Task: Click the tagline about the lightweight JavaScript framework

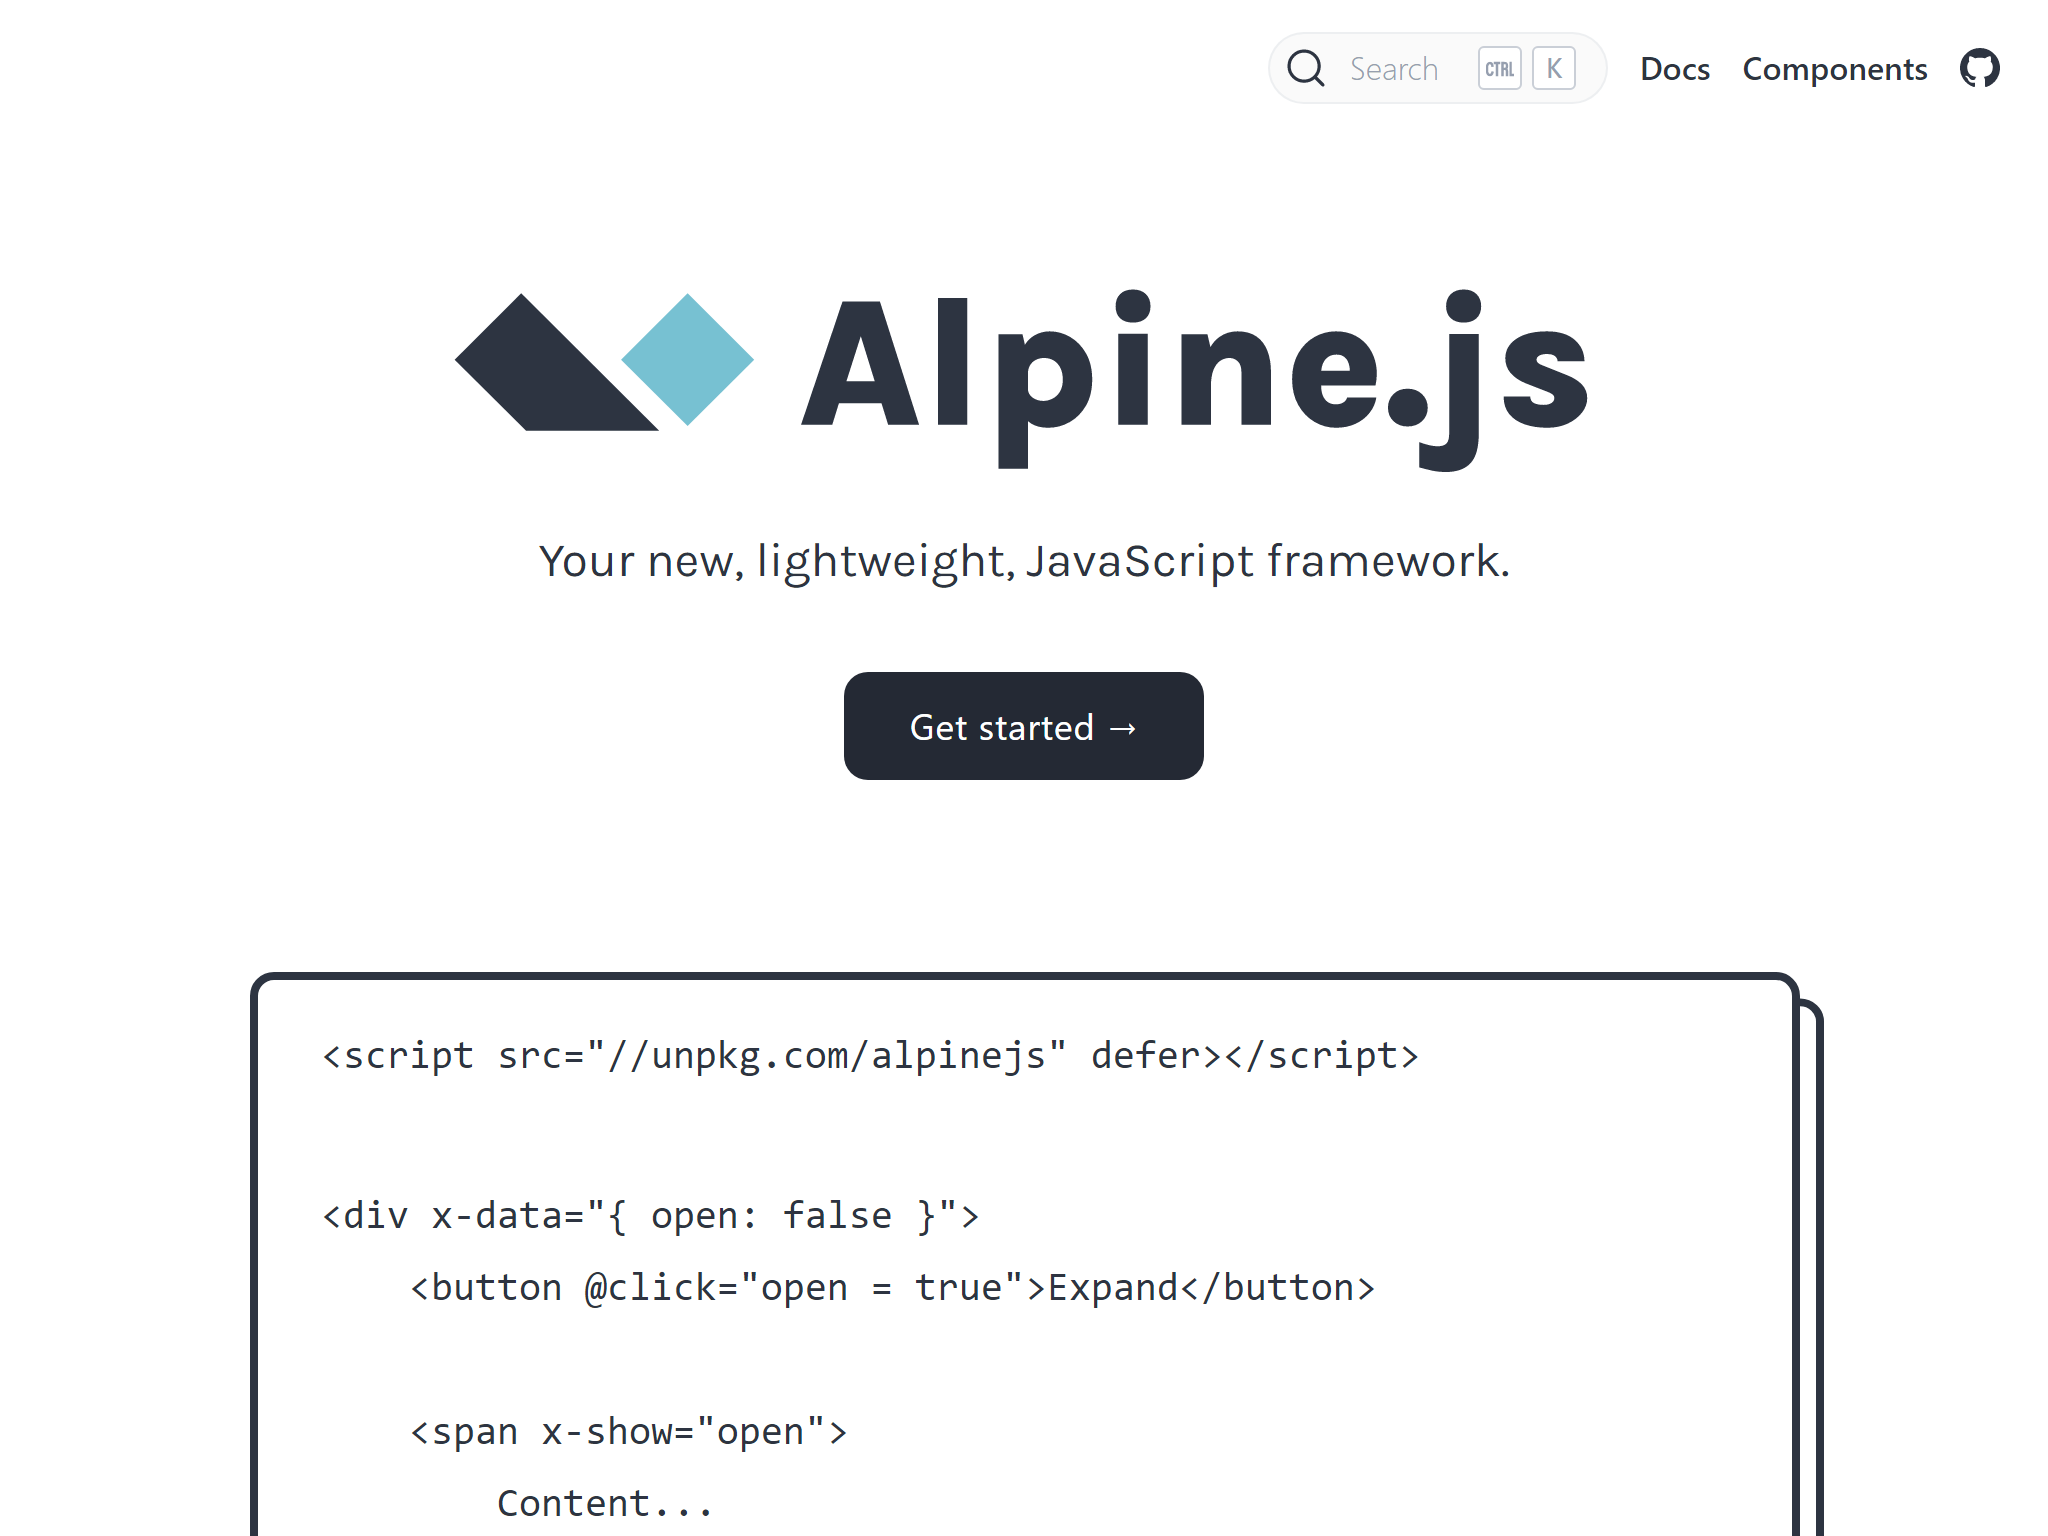Action: (x=1023, y=561)
